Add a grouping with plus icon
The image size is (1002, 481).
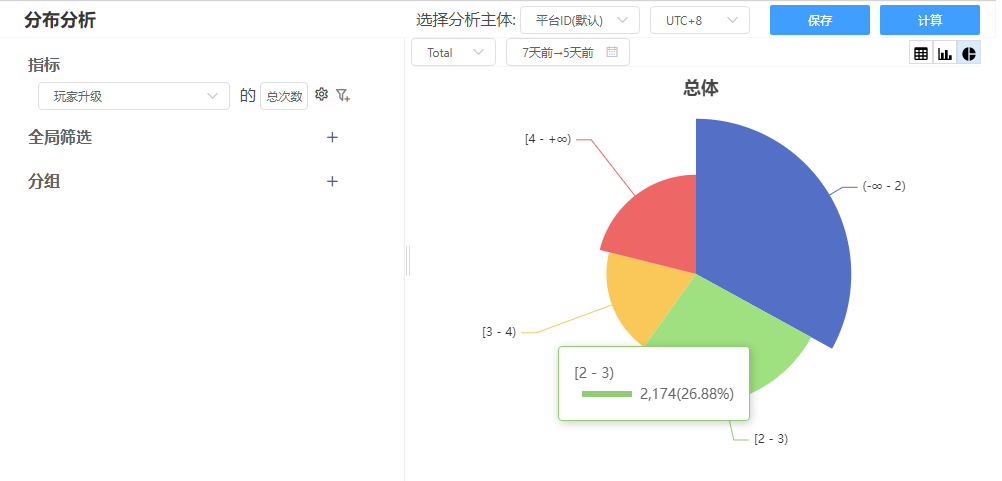(332, 181)
